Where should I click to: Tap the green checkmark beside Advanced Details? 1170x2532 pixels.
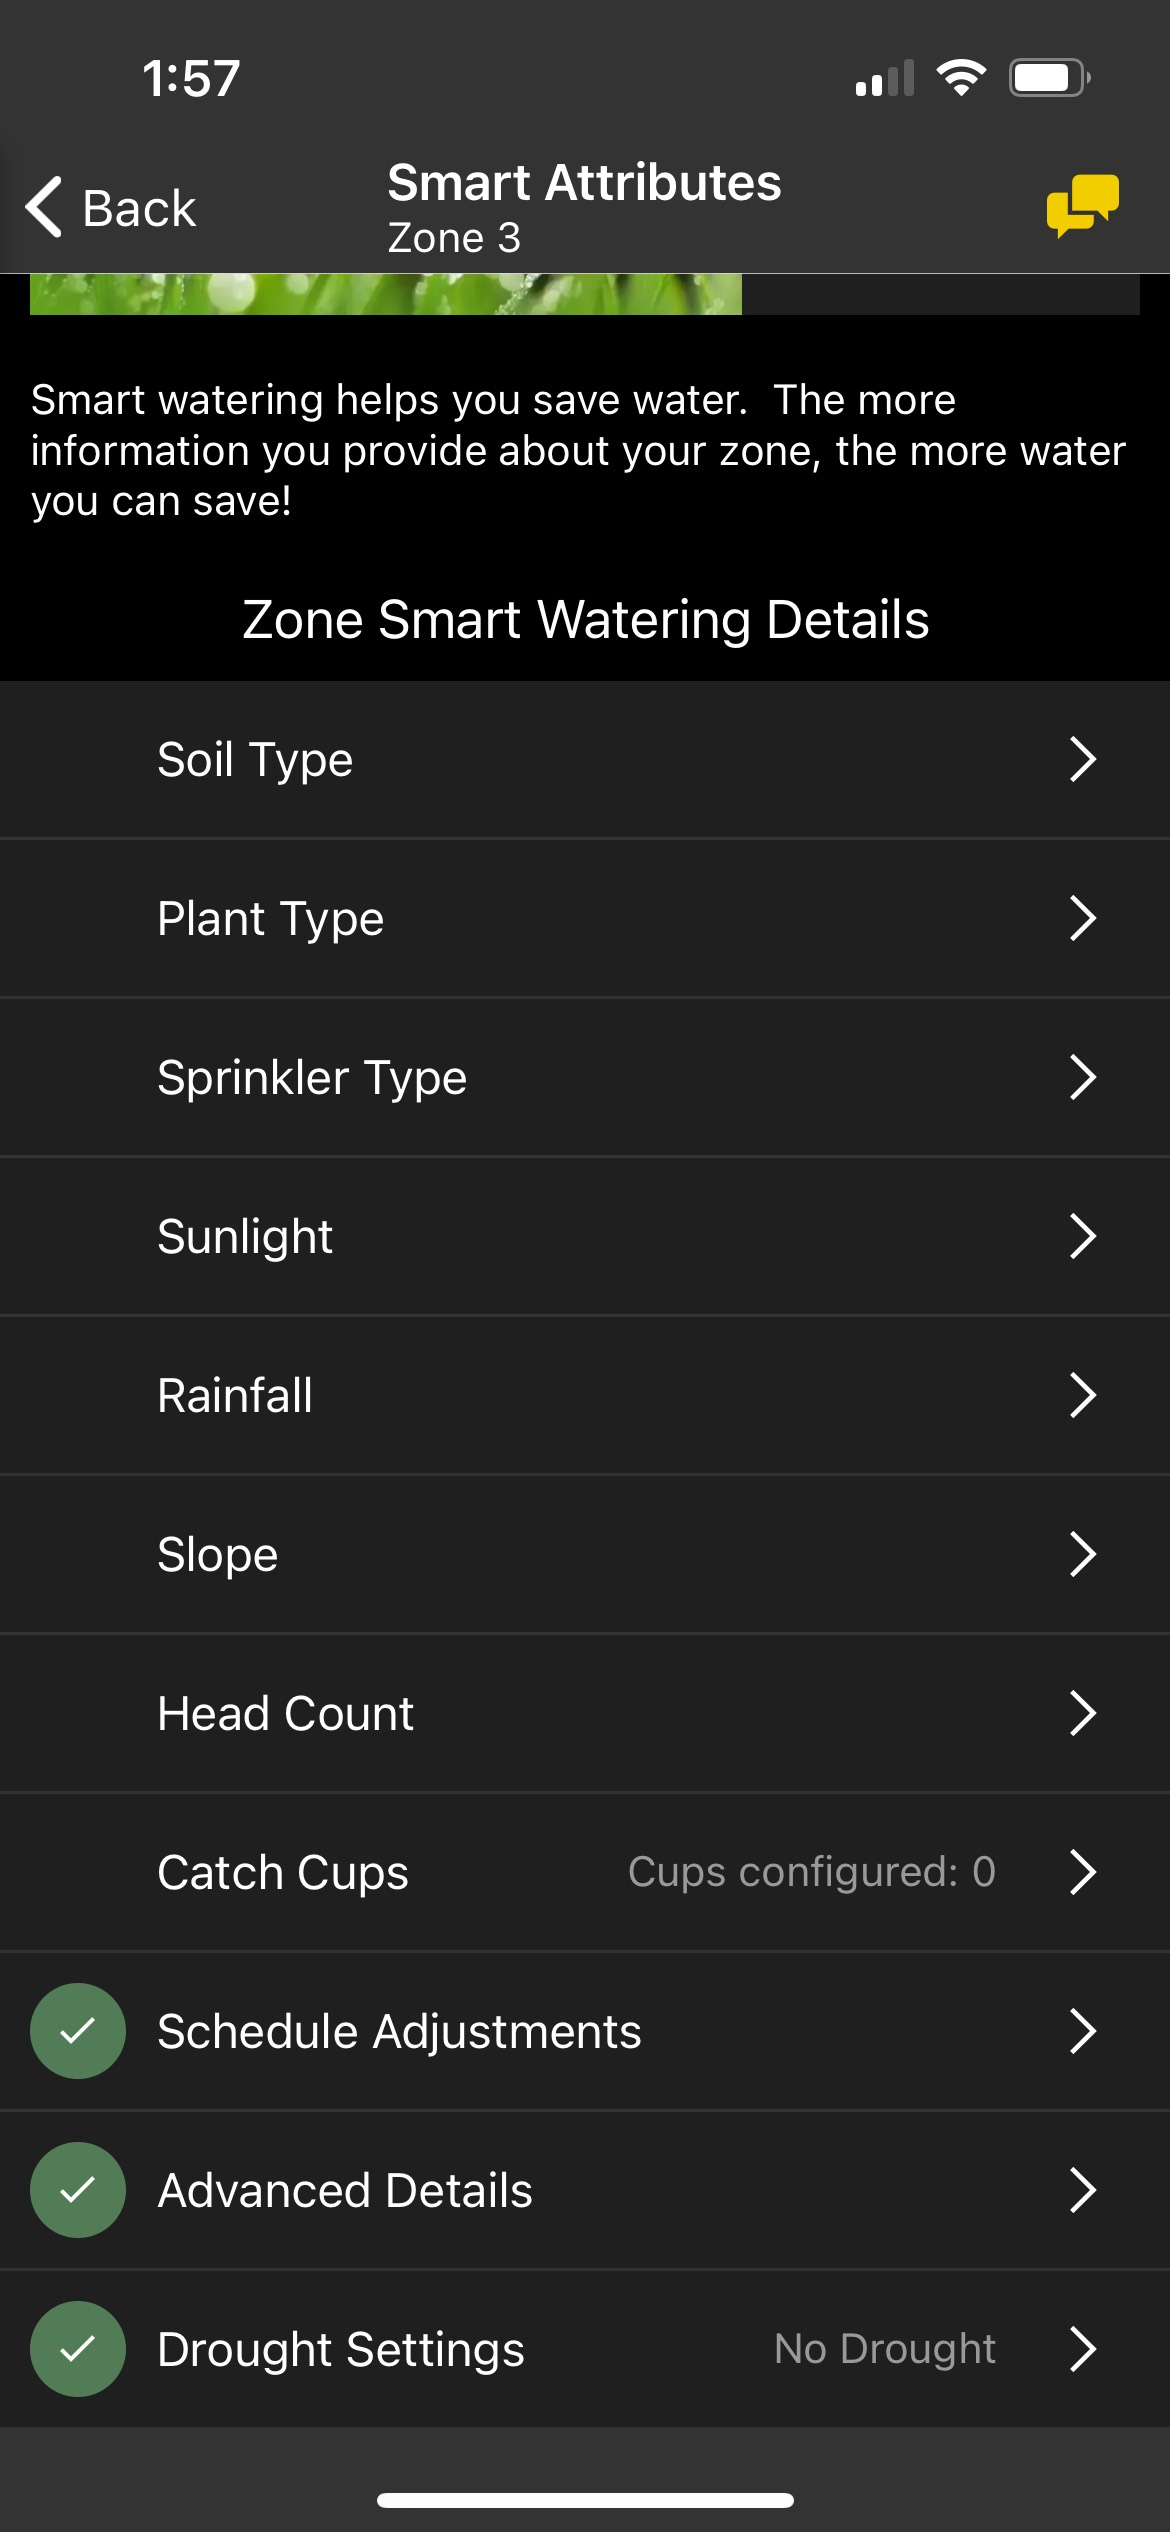coord(78,2190)
